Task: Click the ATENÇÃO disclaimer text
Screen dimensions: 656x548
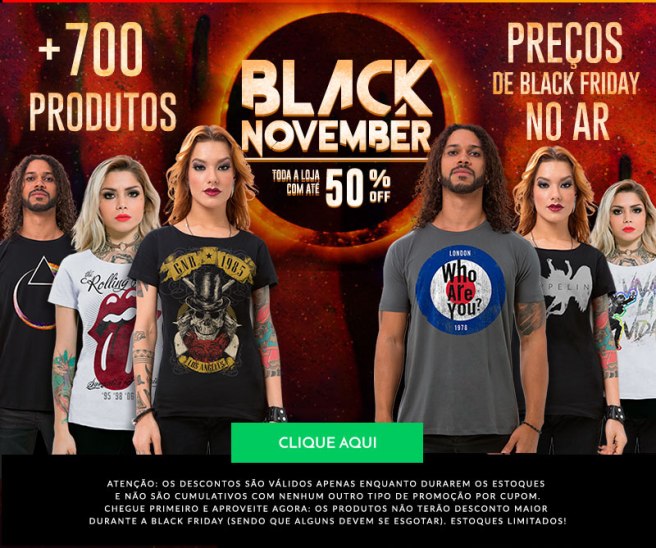Action: coord(326,502)
